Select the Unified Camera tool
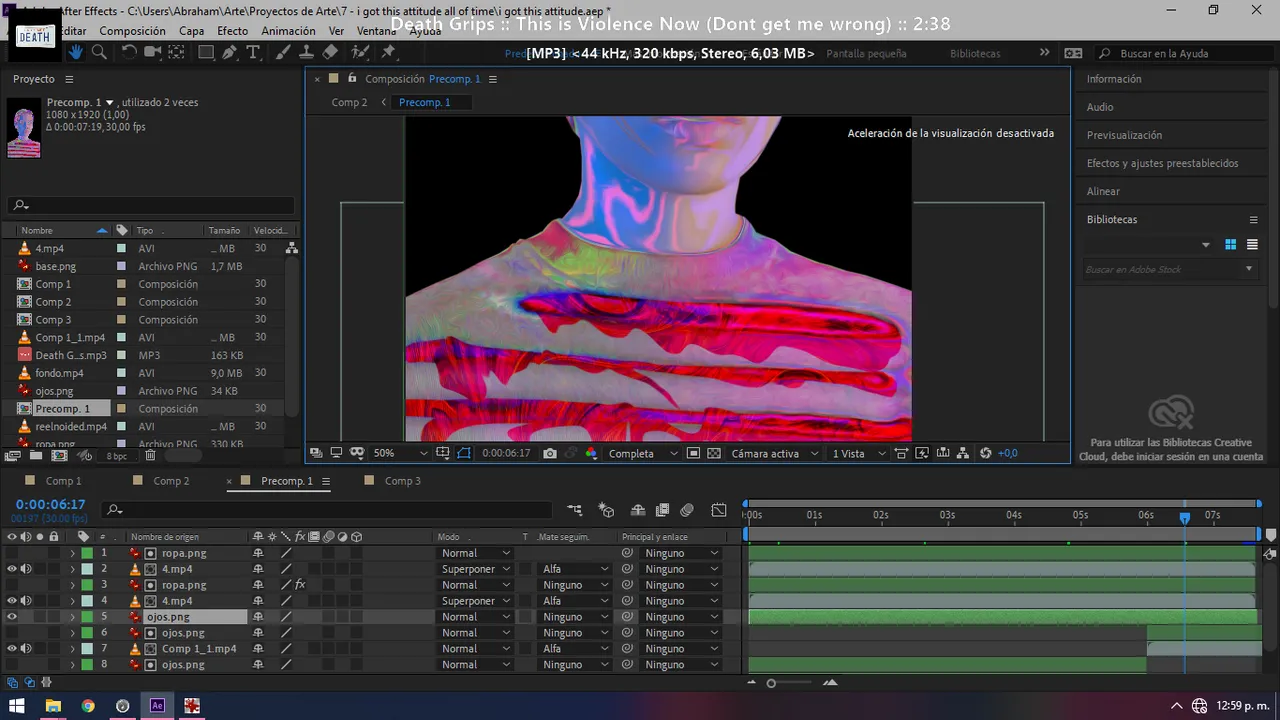Image resolution: width=1280 pixels, height=720 pixels. pyautogui.click(x=153, y=53)
